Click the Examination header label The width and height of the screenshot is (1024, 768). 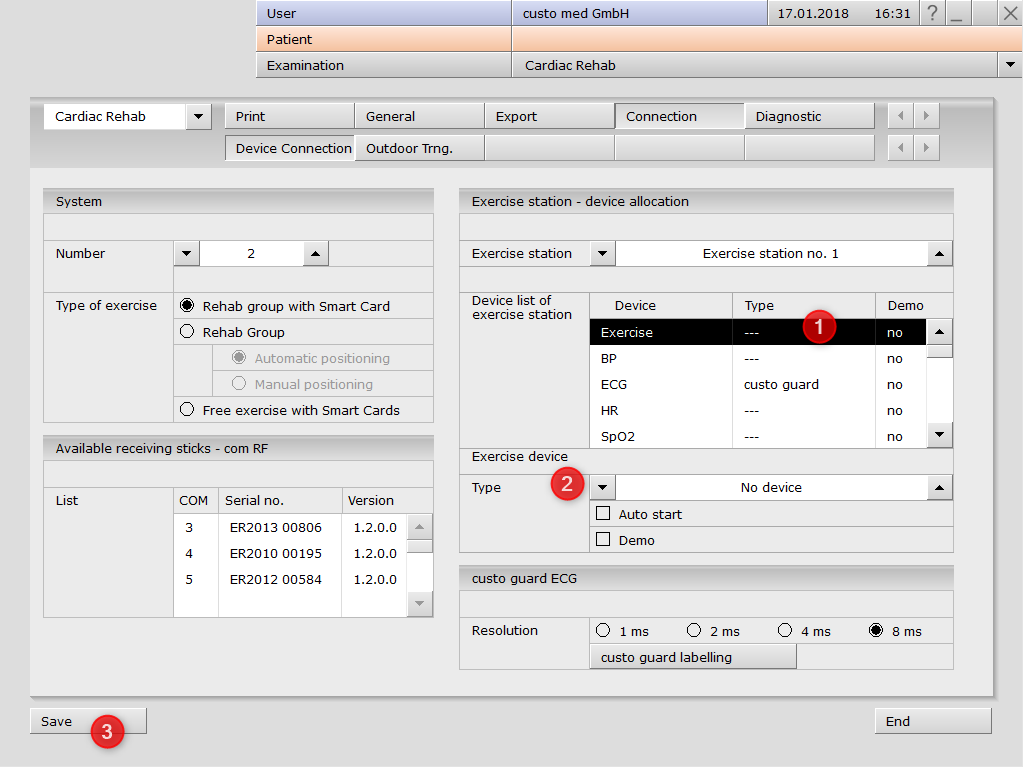(x=384, y=65)
